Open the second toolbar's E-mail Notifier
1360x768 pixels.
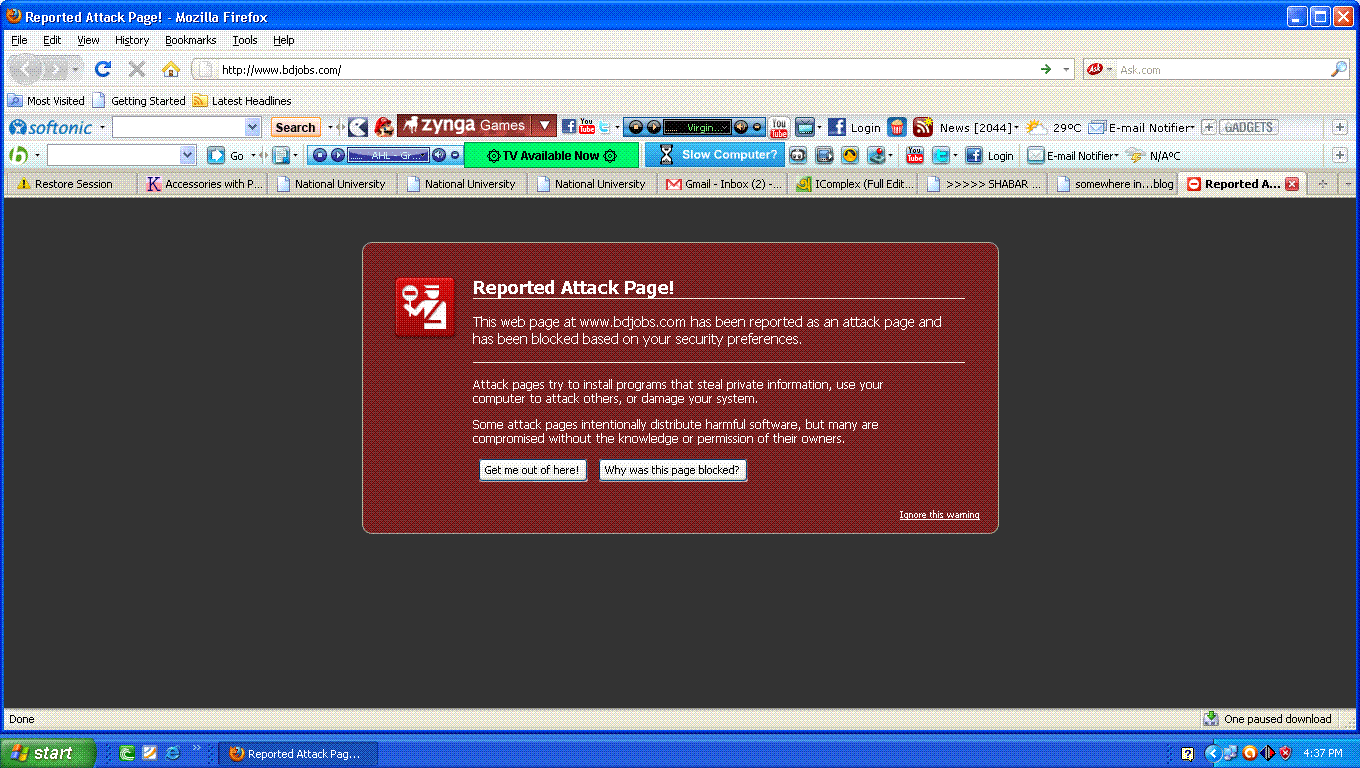click(1072, 155)
